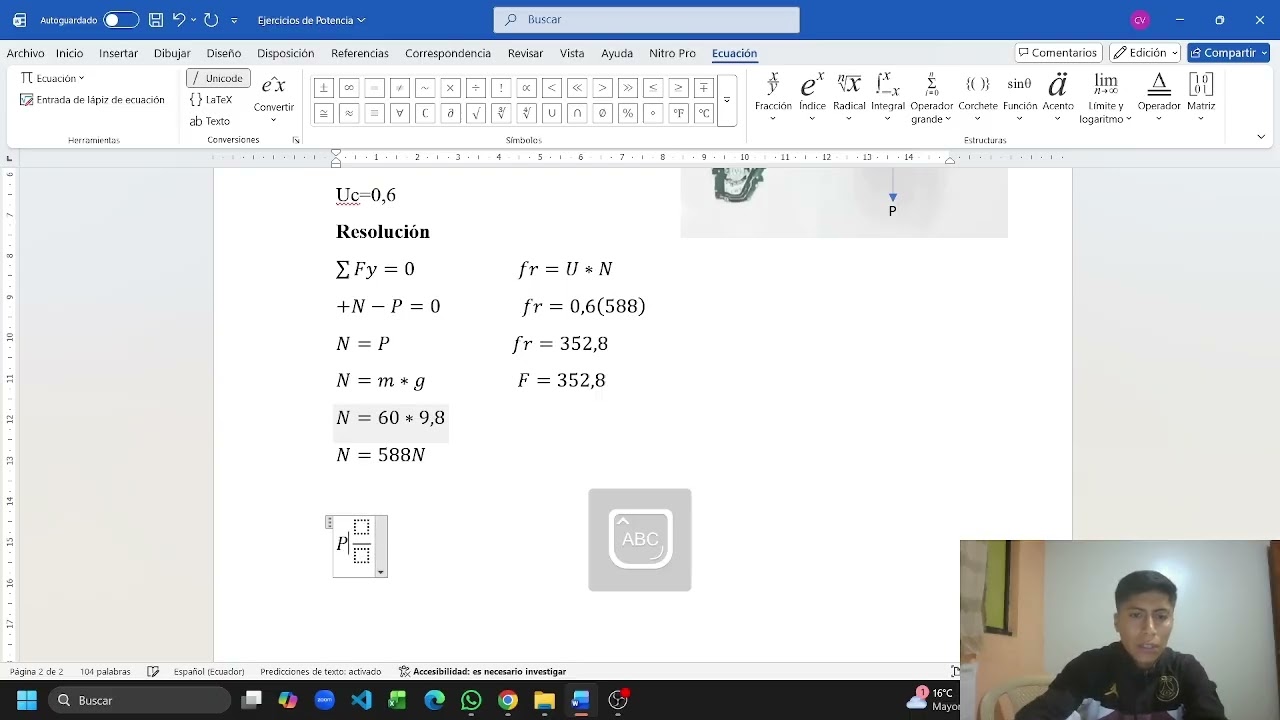The height and width of the screenshot is (720, 1280).
Task: Open the Índice structure dropdown
Action: tap(812, 98)
